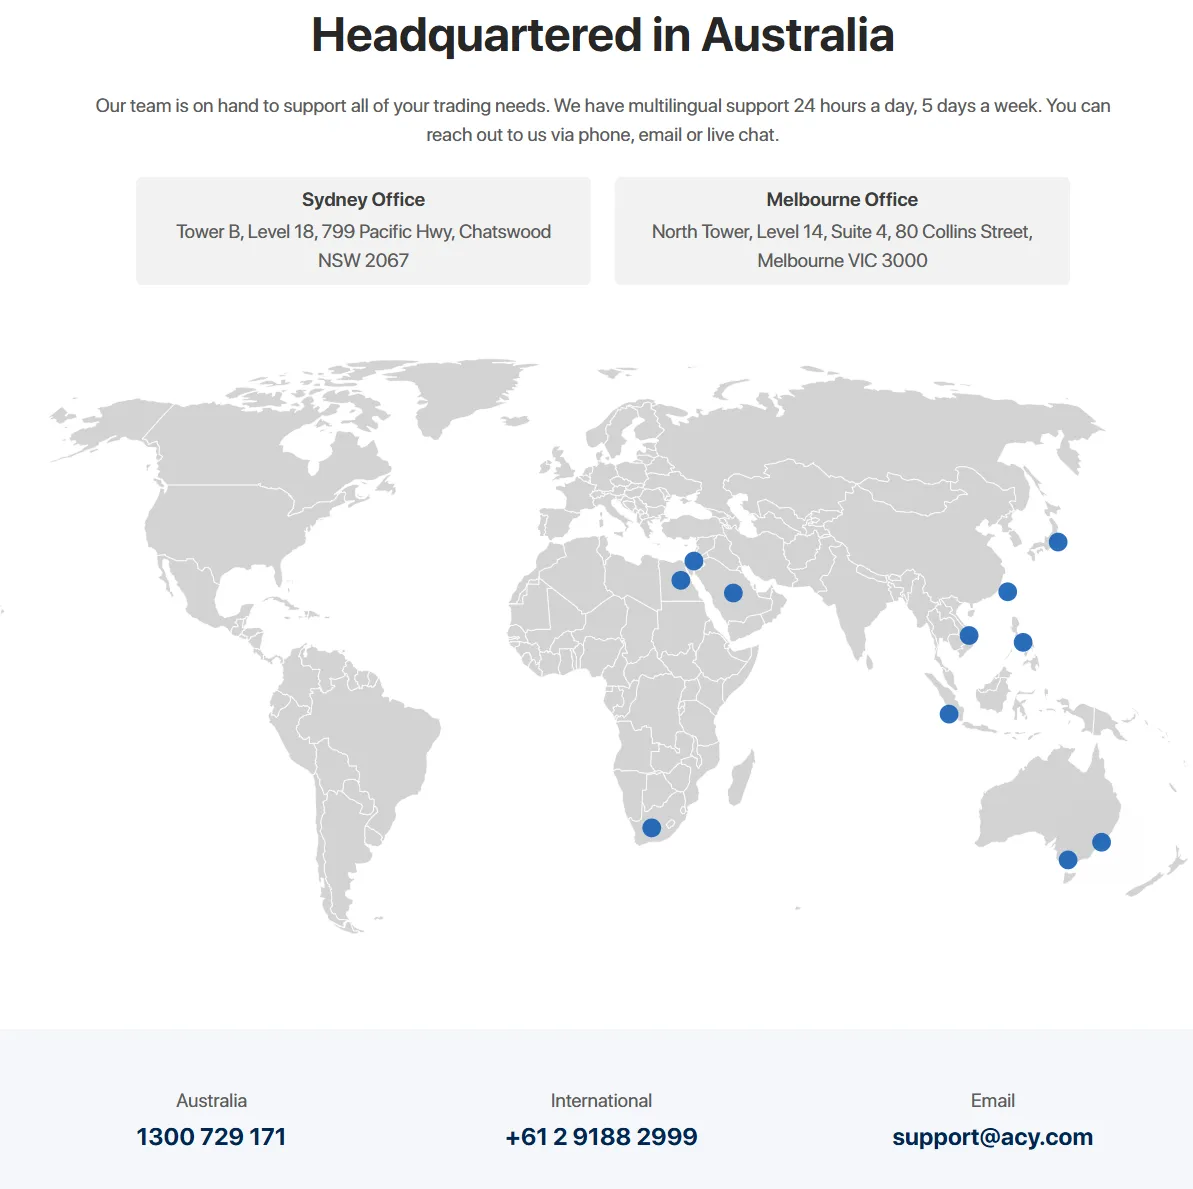
Task: Open the Sydney Office address card
Action: (x=363, y=231)
